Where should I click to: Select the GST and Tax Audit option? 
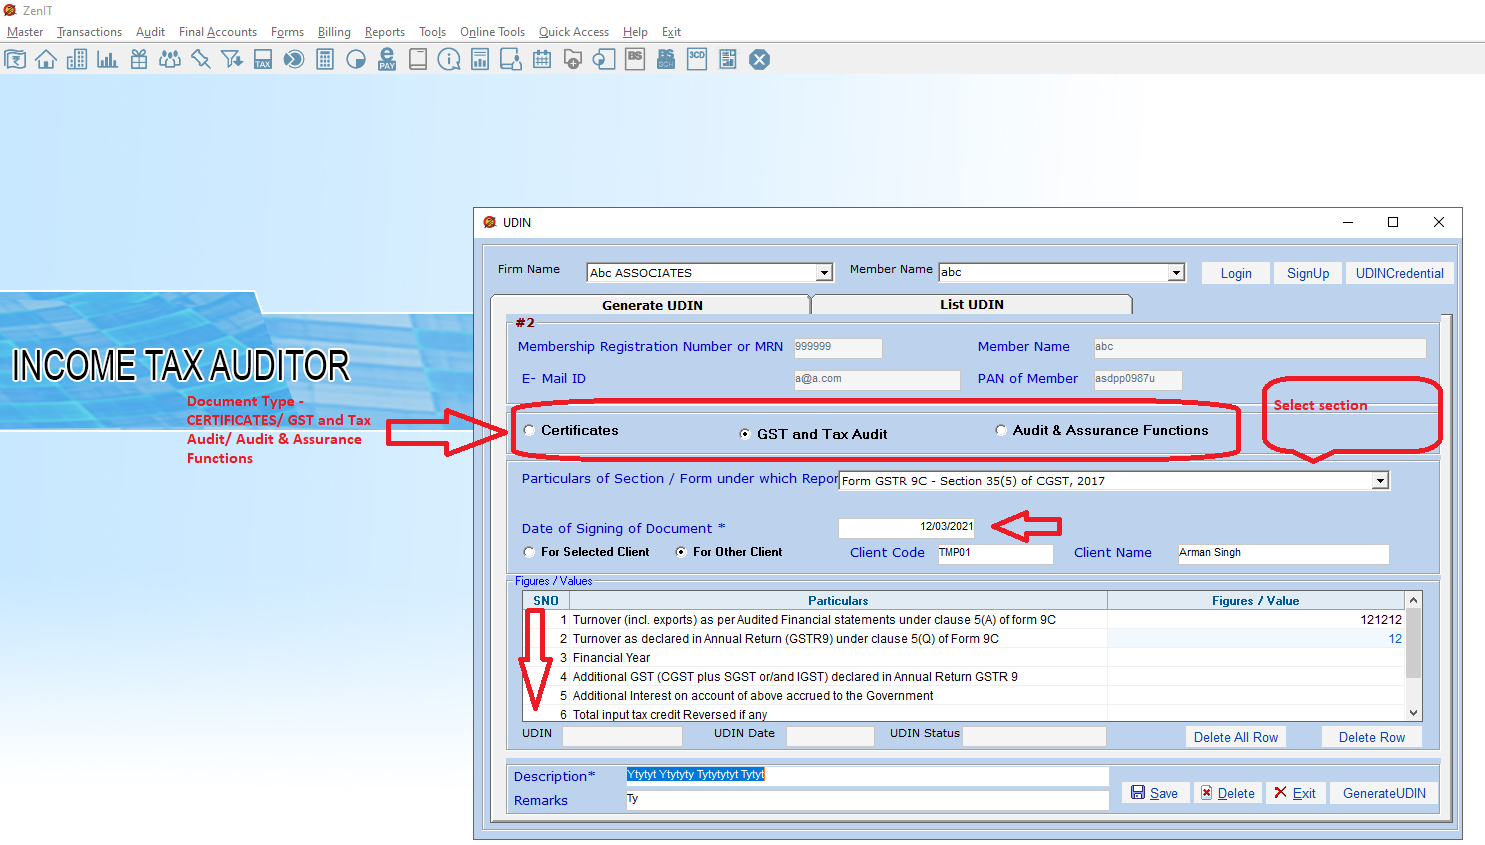click(x=745, y=434)
